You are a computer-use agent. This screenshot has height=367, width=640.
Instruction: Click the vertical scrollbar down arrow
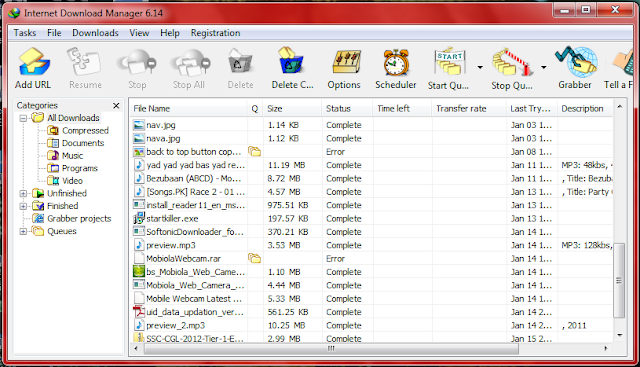tap(620, 336)
